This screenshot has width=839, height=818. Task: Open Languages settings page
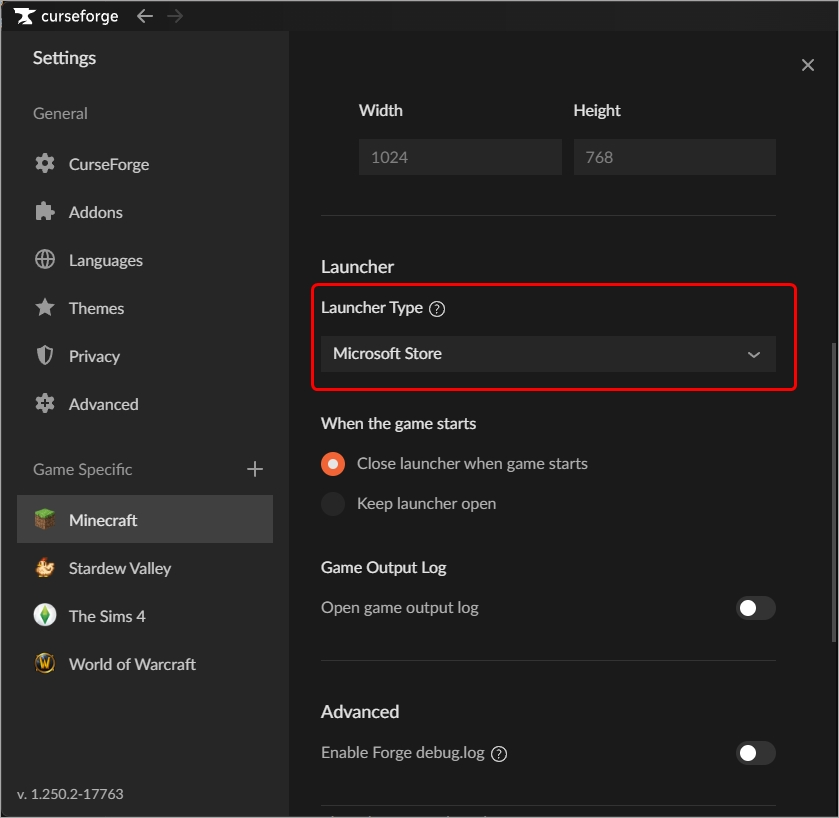pyautogui.click(x=145, y=260)
